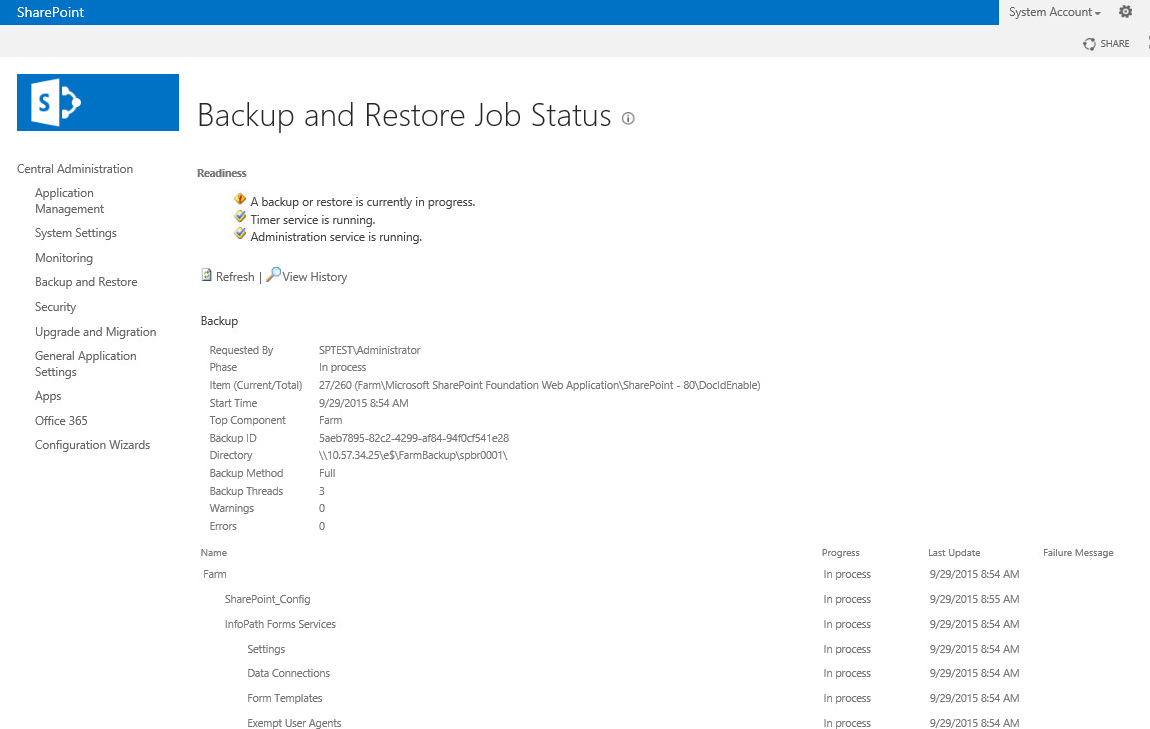This screenshot has height=729, width=1150.
Task: Click the Share sync icon
Action: click(x=1089, y=44)
